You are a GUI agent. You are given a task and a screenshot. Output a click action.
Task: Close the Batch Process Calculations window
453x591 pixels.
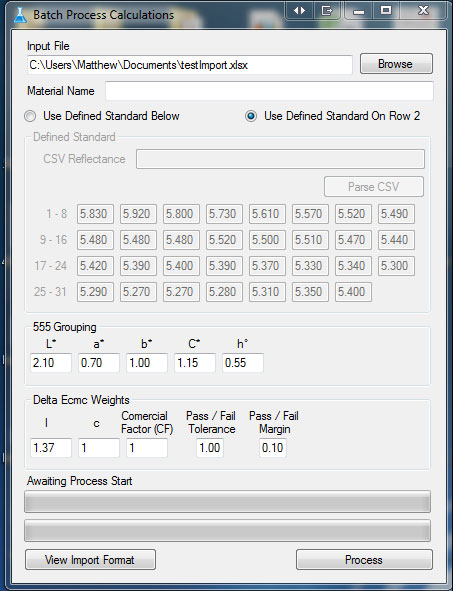[424, 11]
